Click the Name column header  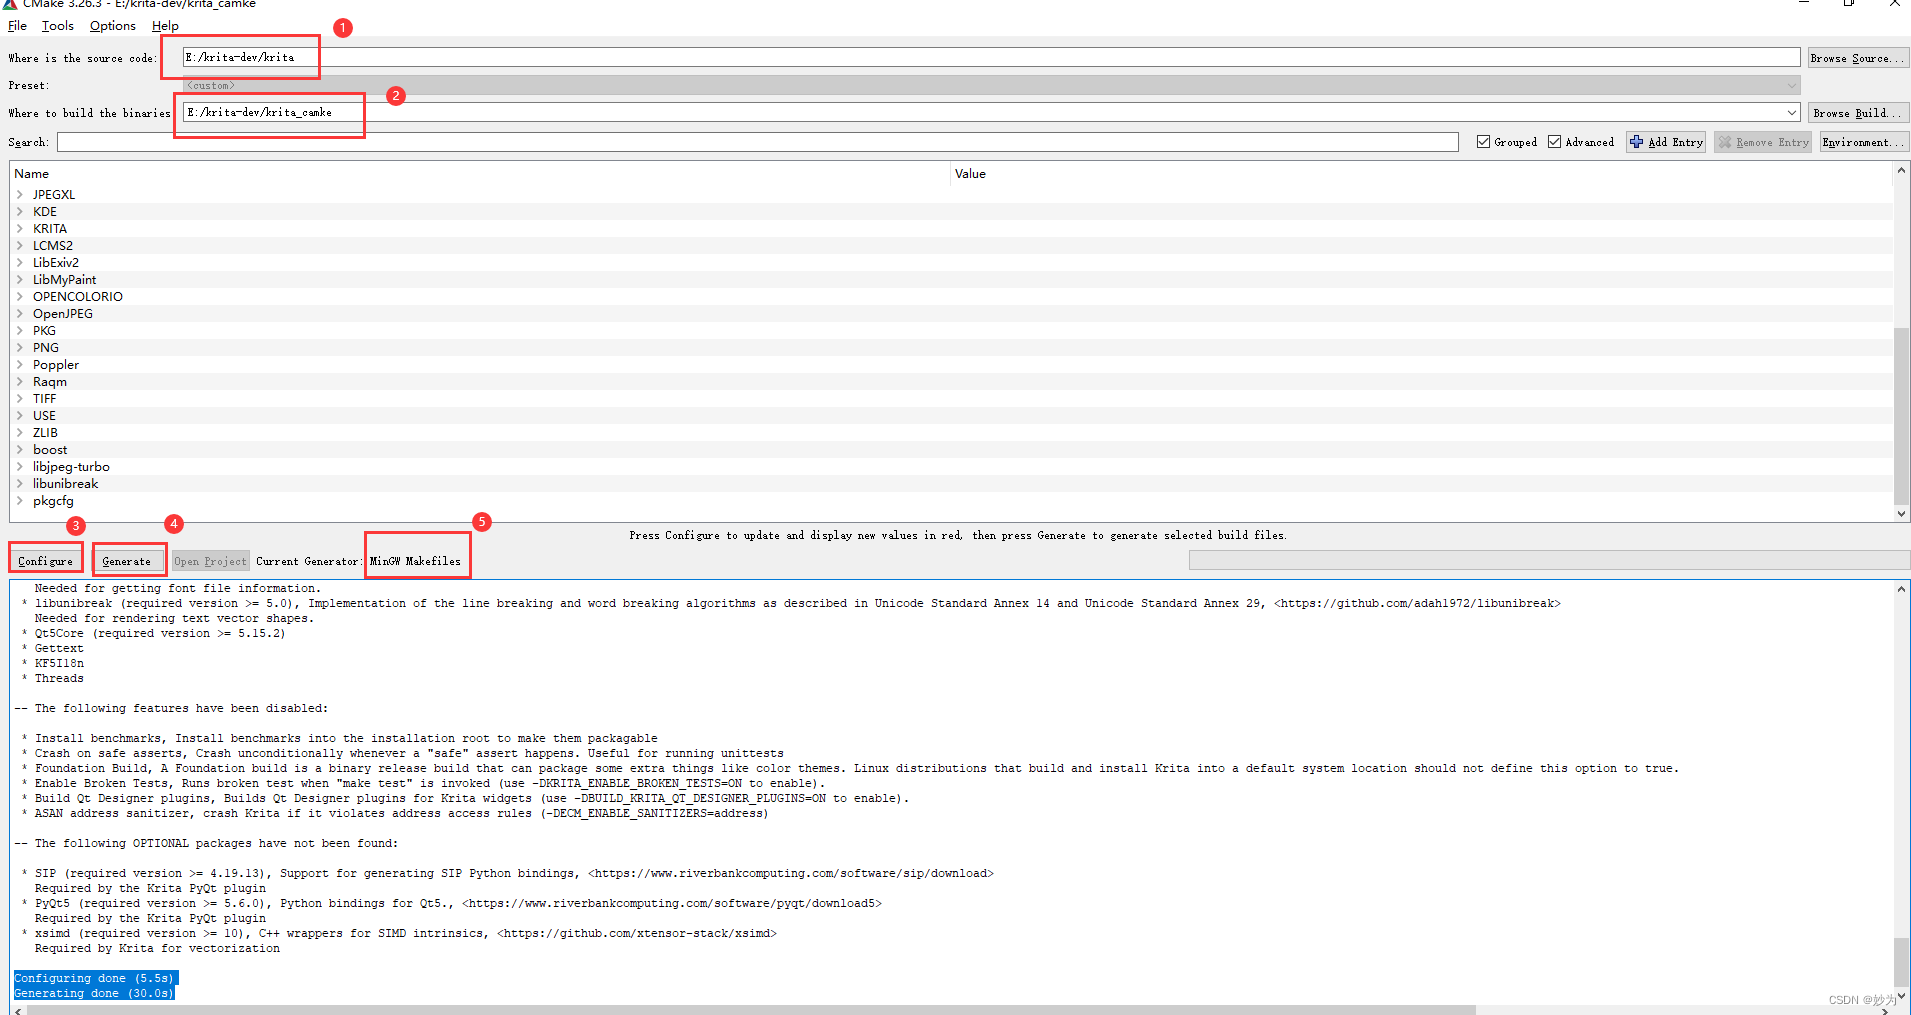click(480, 174)
